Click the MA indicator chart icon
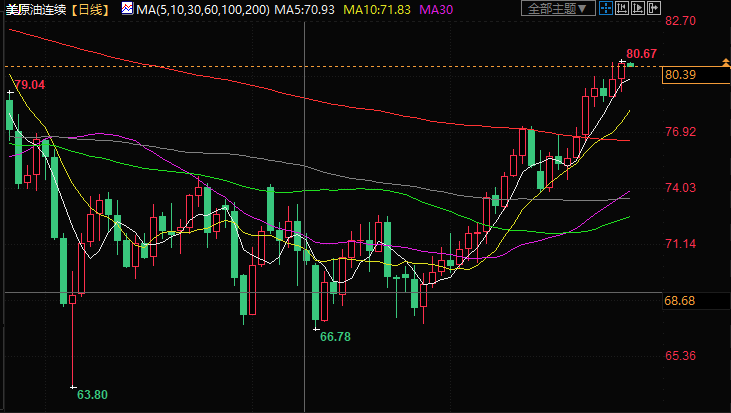Viewport: 731px width, 413px height. coord(127,8)
